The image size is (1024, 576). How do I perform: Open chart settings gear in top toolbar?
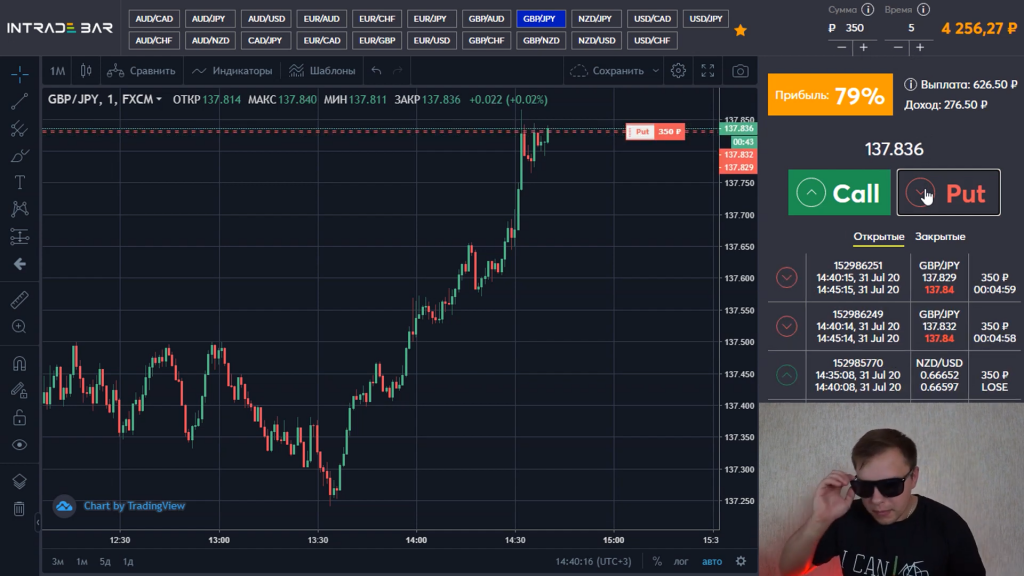pyautogui.click(x=678, y=71)
